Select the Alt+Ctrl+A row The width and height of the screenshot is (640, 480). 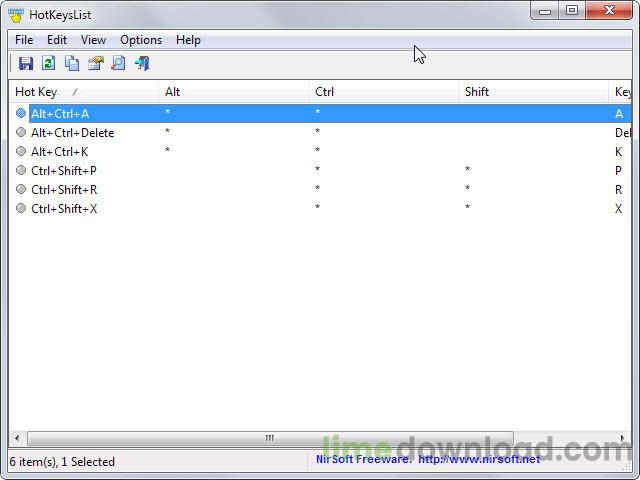pyautogui.click(x=320, y=113)
